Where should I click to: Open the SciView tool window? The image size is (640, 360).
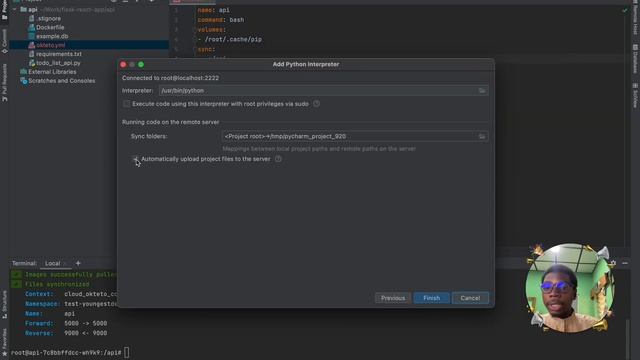pyautogui.click(x=636, y=96)
